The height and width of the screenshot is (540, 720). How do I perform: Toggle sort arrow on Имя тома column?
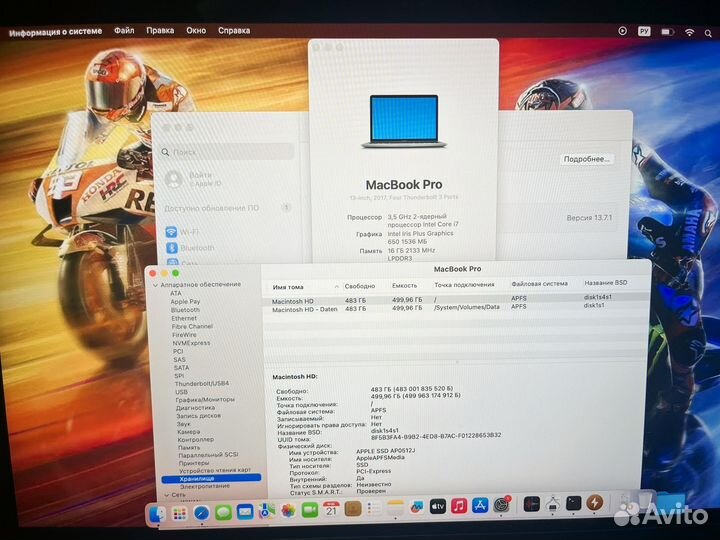336,287
